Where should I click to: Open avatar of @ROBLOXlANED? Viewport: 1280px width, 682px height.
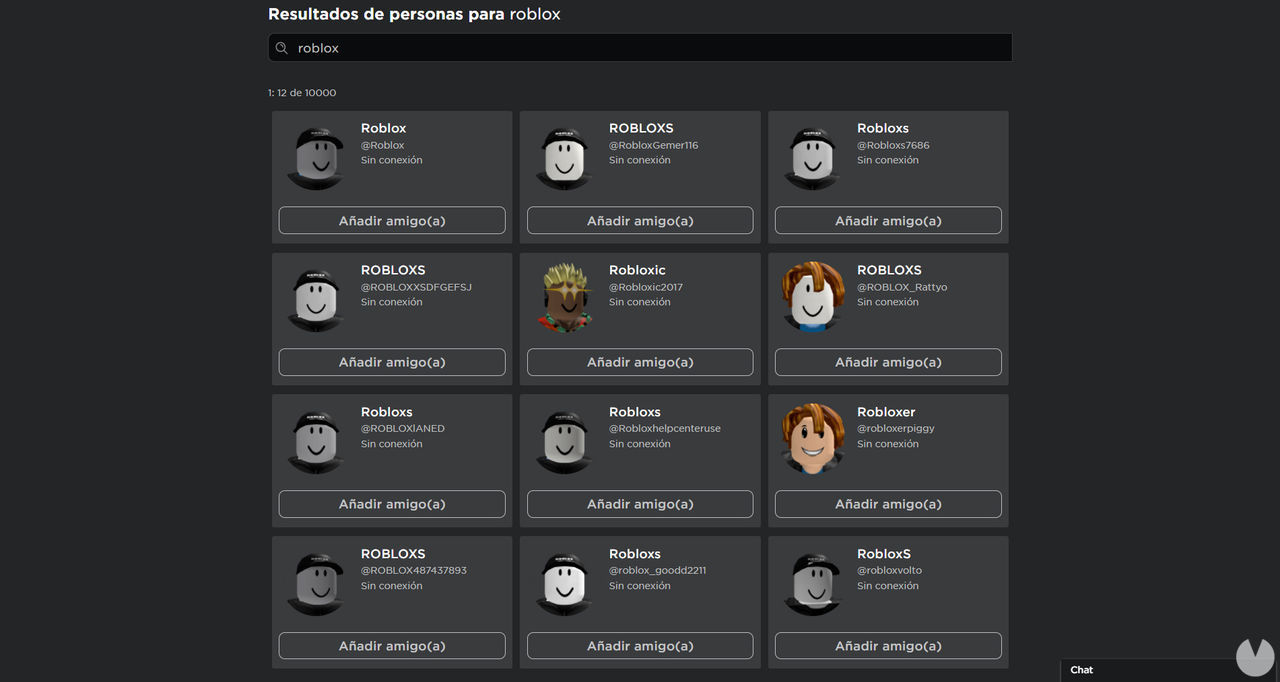point(316,442)
